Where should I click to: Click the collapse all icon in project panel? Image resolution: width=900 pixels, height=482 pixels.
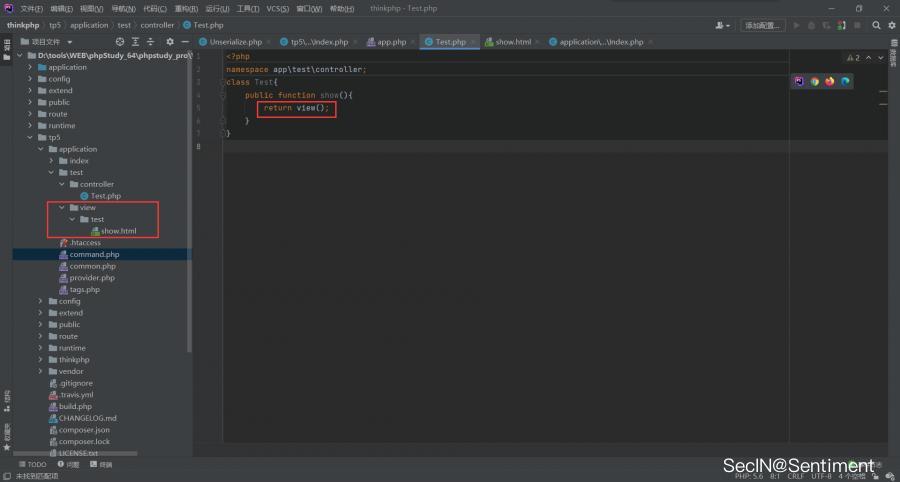(151, 42)
